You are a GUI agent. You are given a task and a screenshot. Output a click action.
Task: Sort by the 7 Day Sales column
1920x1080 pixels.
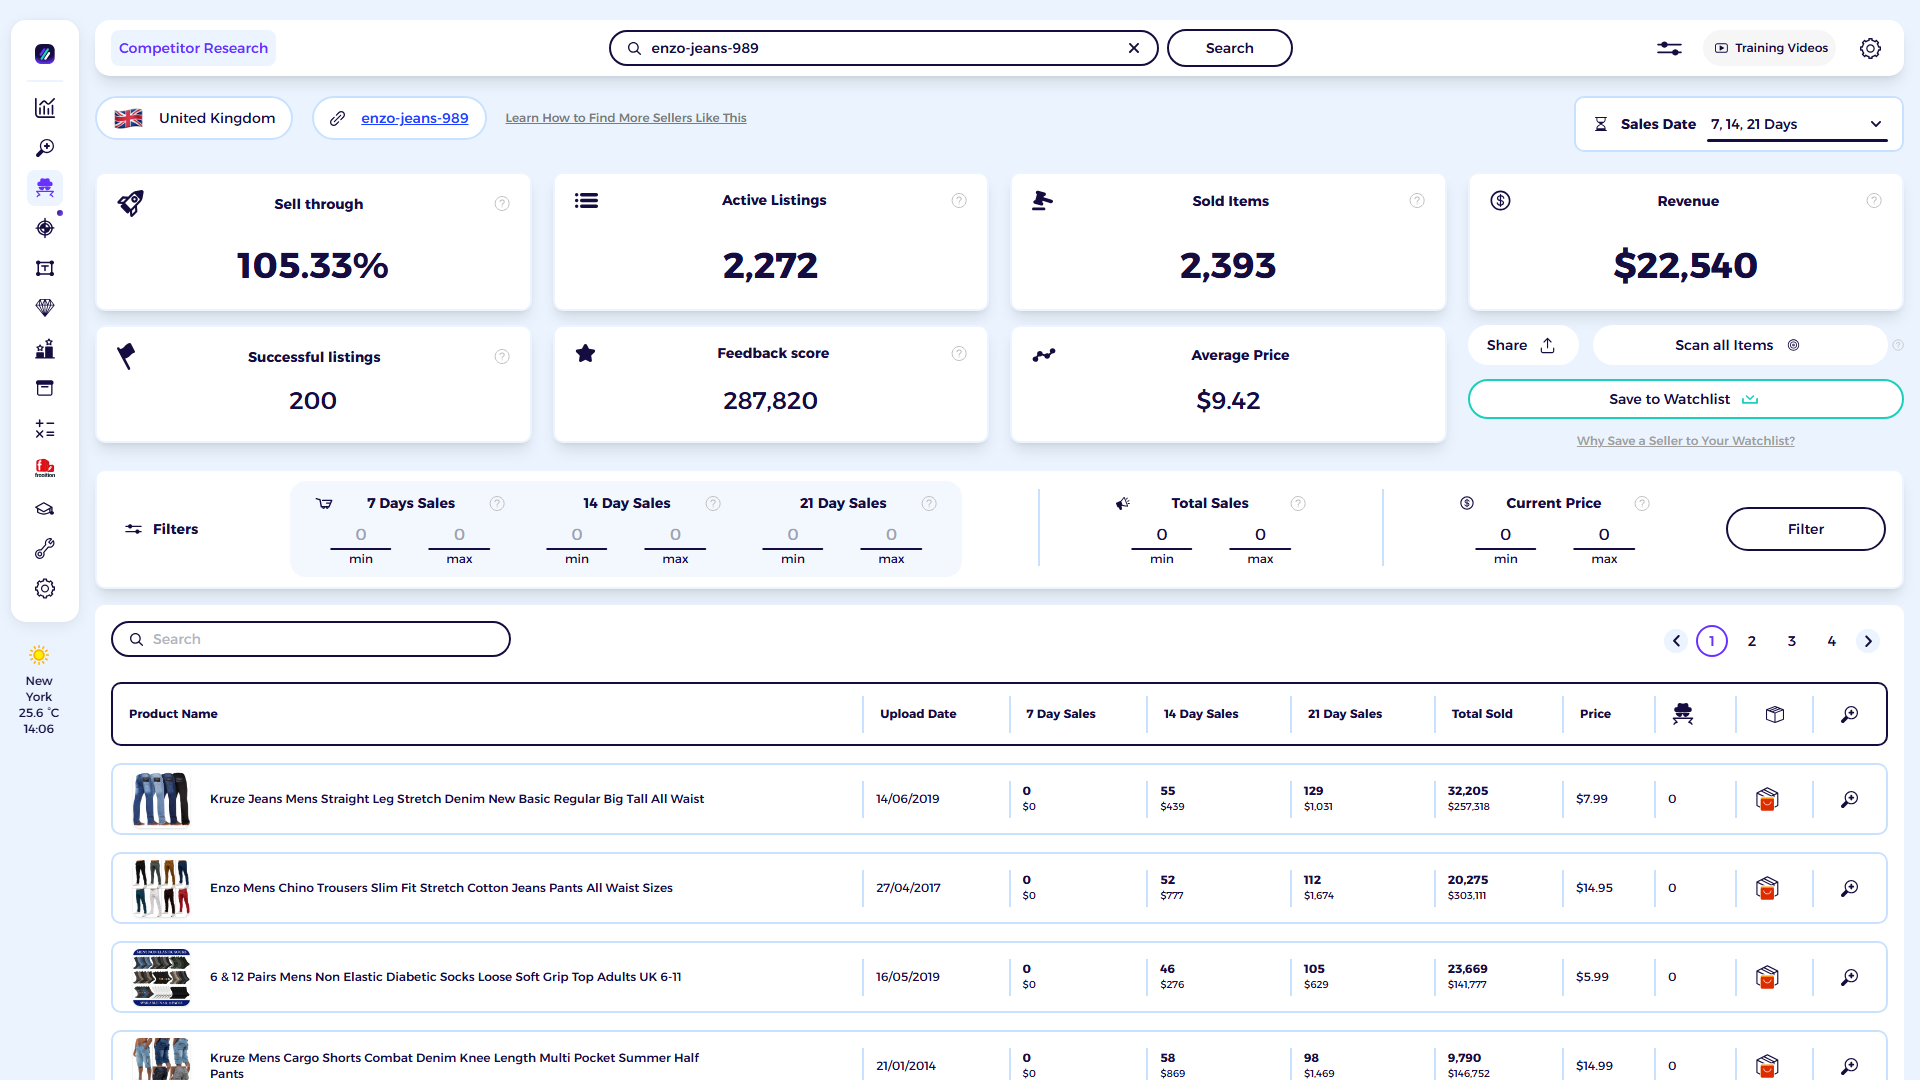(x=1061, y=714)
